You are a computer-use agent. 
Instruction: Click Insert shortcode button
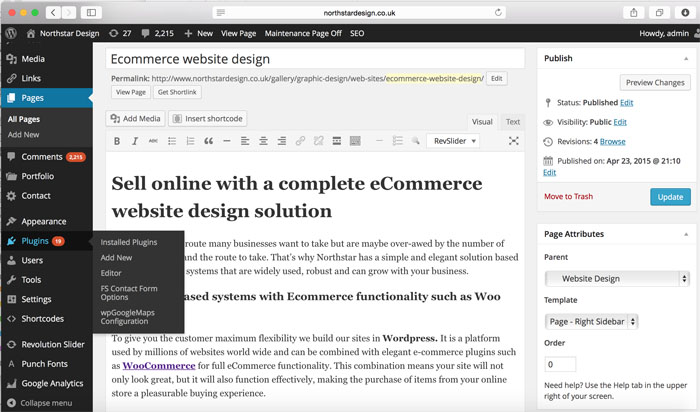pyautogui.click(x=208, y=119)
